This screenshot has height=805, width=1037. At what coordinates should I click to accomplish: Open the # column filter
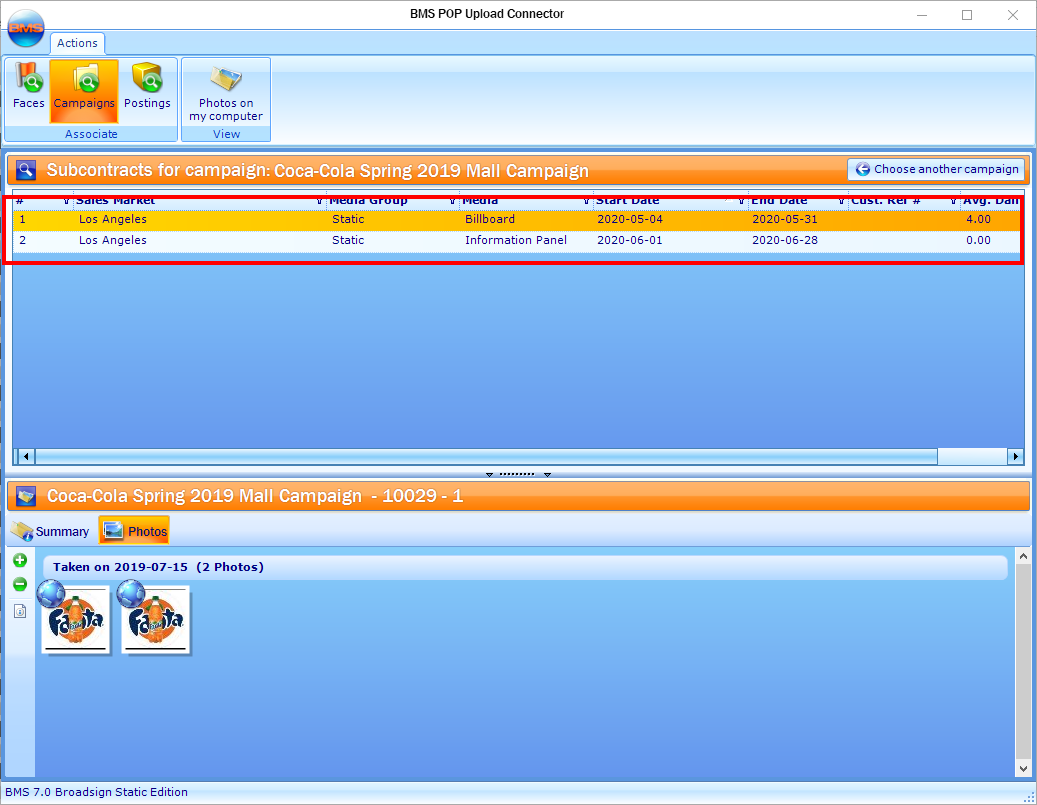pyautogui.click(x=66, y=200)
